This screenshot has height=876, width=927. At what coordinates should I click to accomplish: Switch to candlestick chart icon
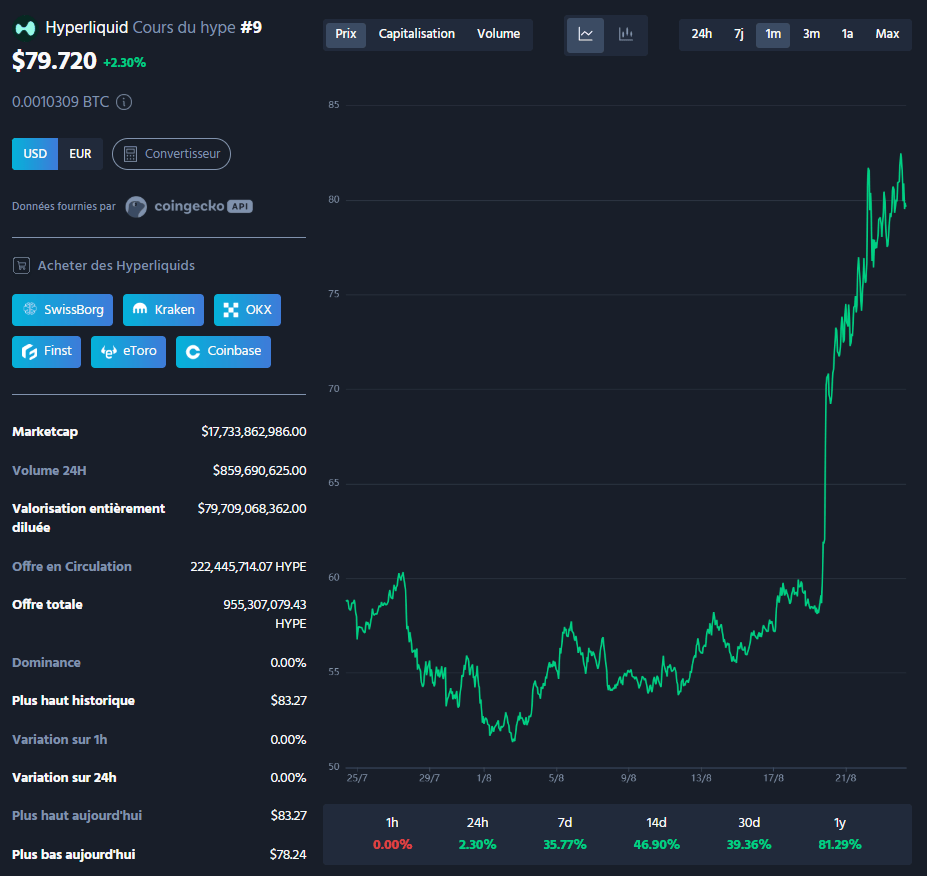pyautogui.click(x=625, y=34)
